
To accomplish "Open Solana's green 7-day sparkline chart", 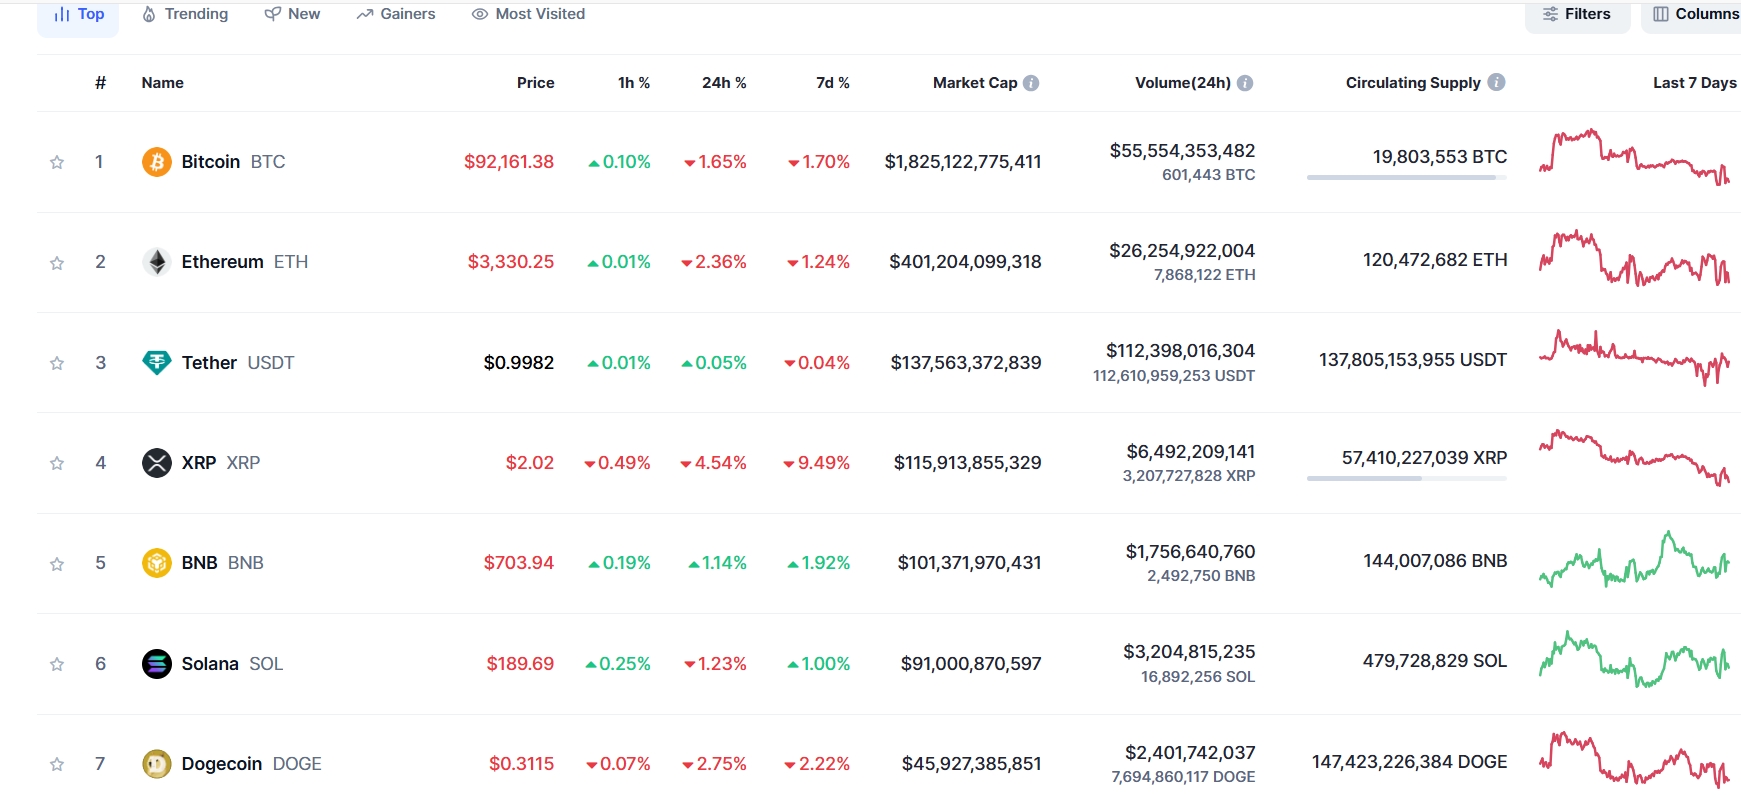I will (x=1634, y=659).
